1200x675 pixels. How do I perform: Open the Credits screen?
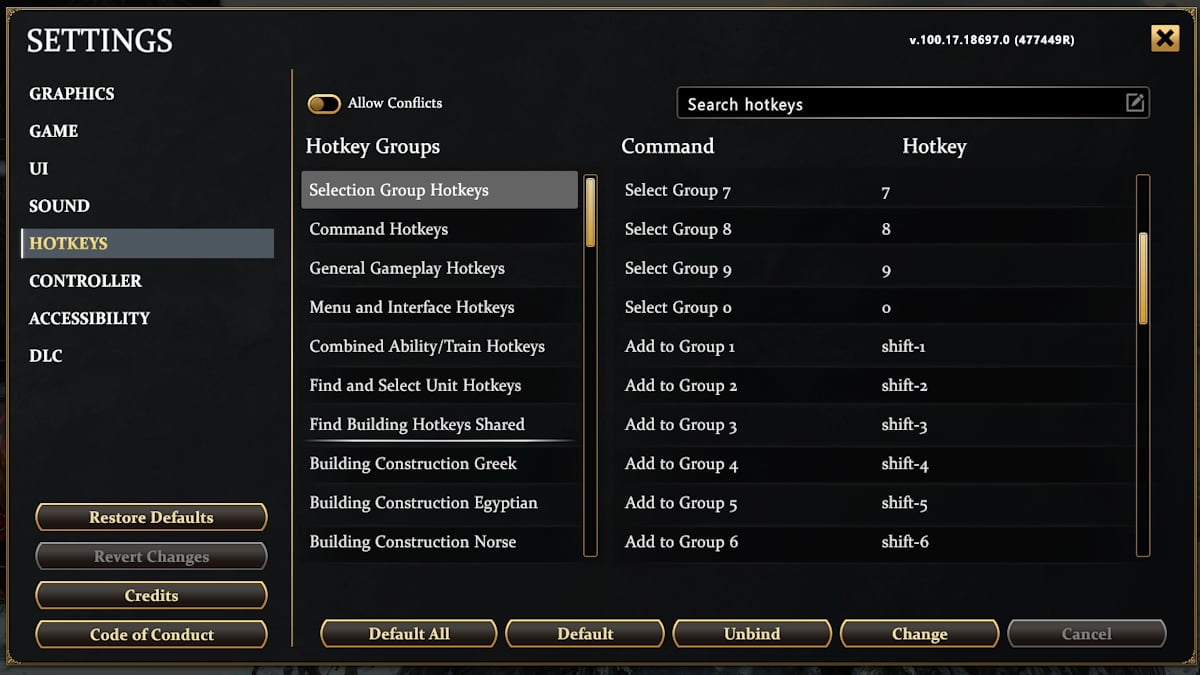click(x=150, y=595)
